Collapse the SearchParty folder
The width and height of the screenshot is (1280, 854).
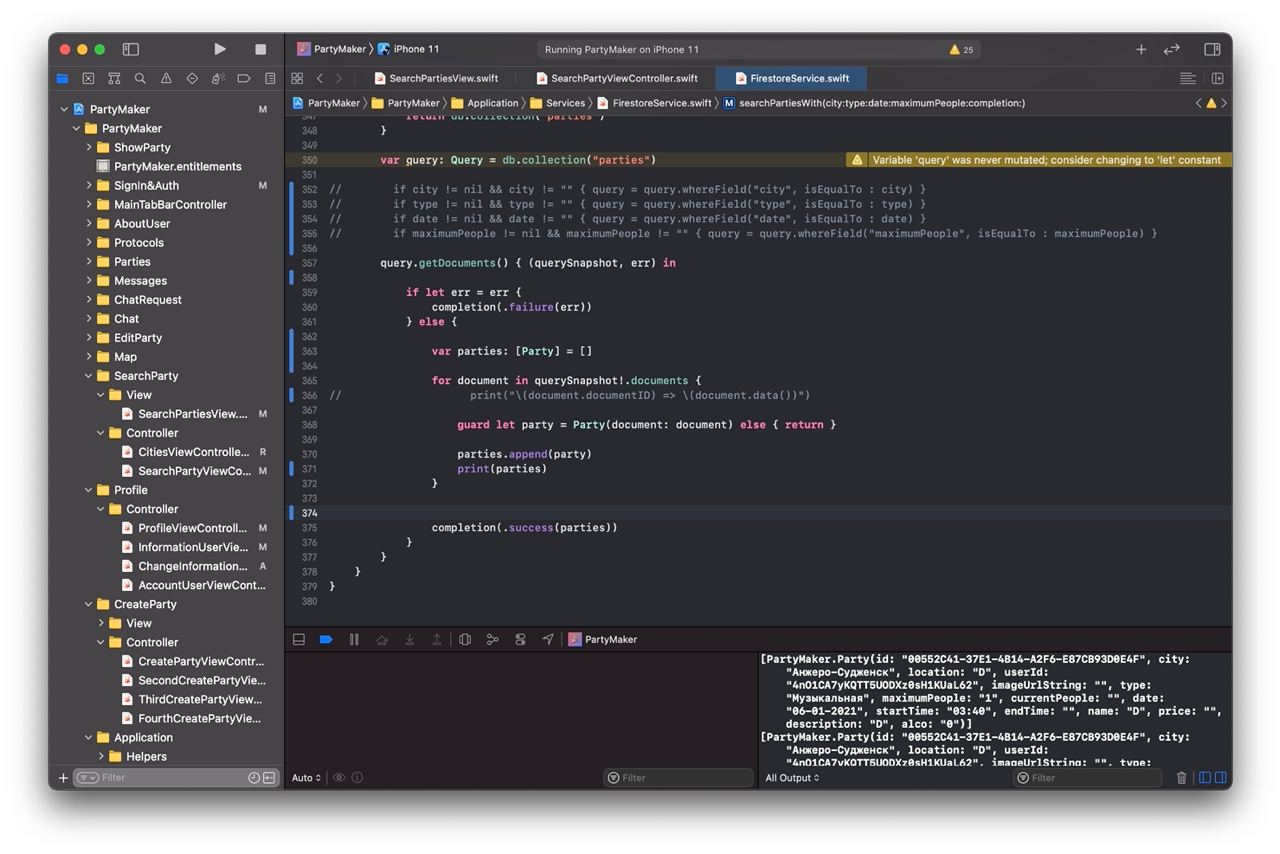point(89,376)
